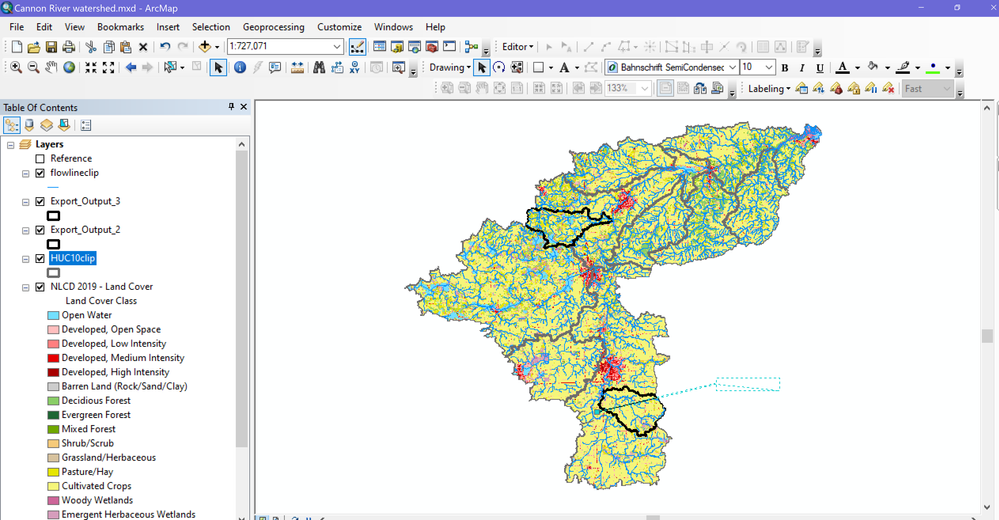This screenshot has width=999, height=520.
Task: Save the map document
Action: click(51, 47)
